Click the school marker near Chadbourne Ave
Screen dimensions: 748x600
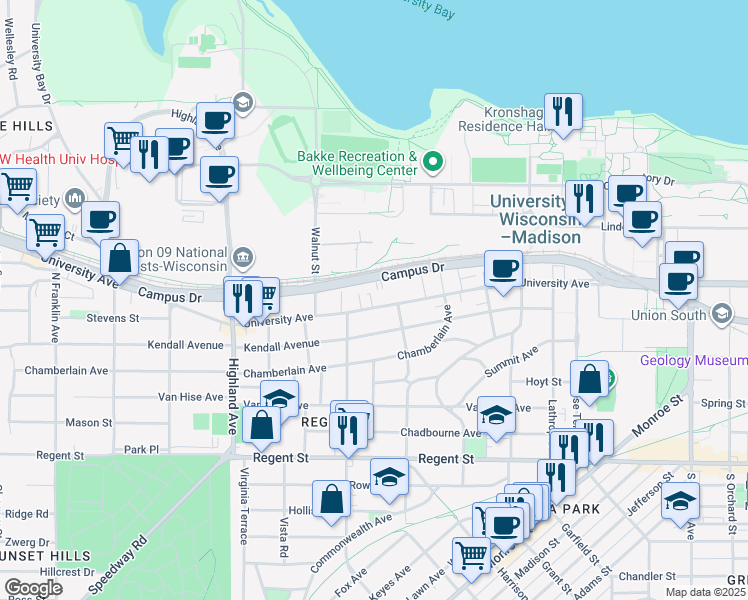tap(495, 415)
